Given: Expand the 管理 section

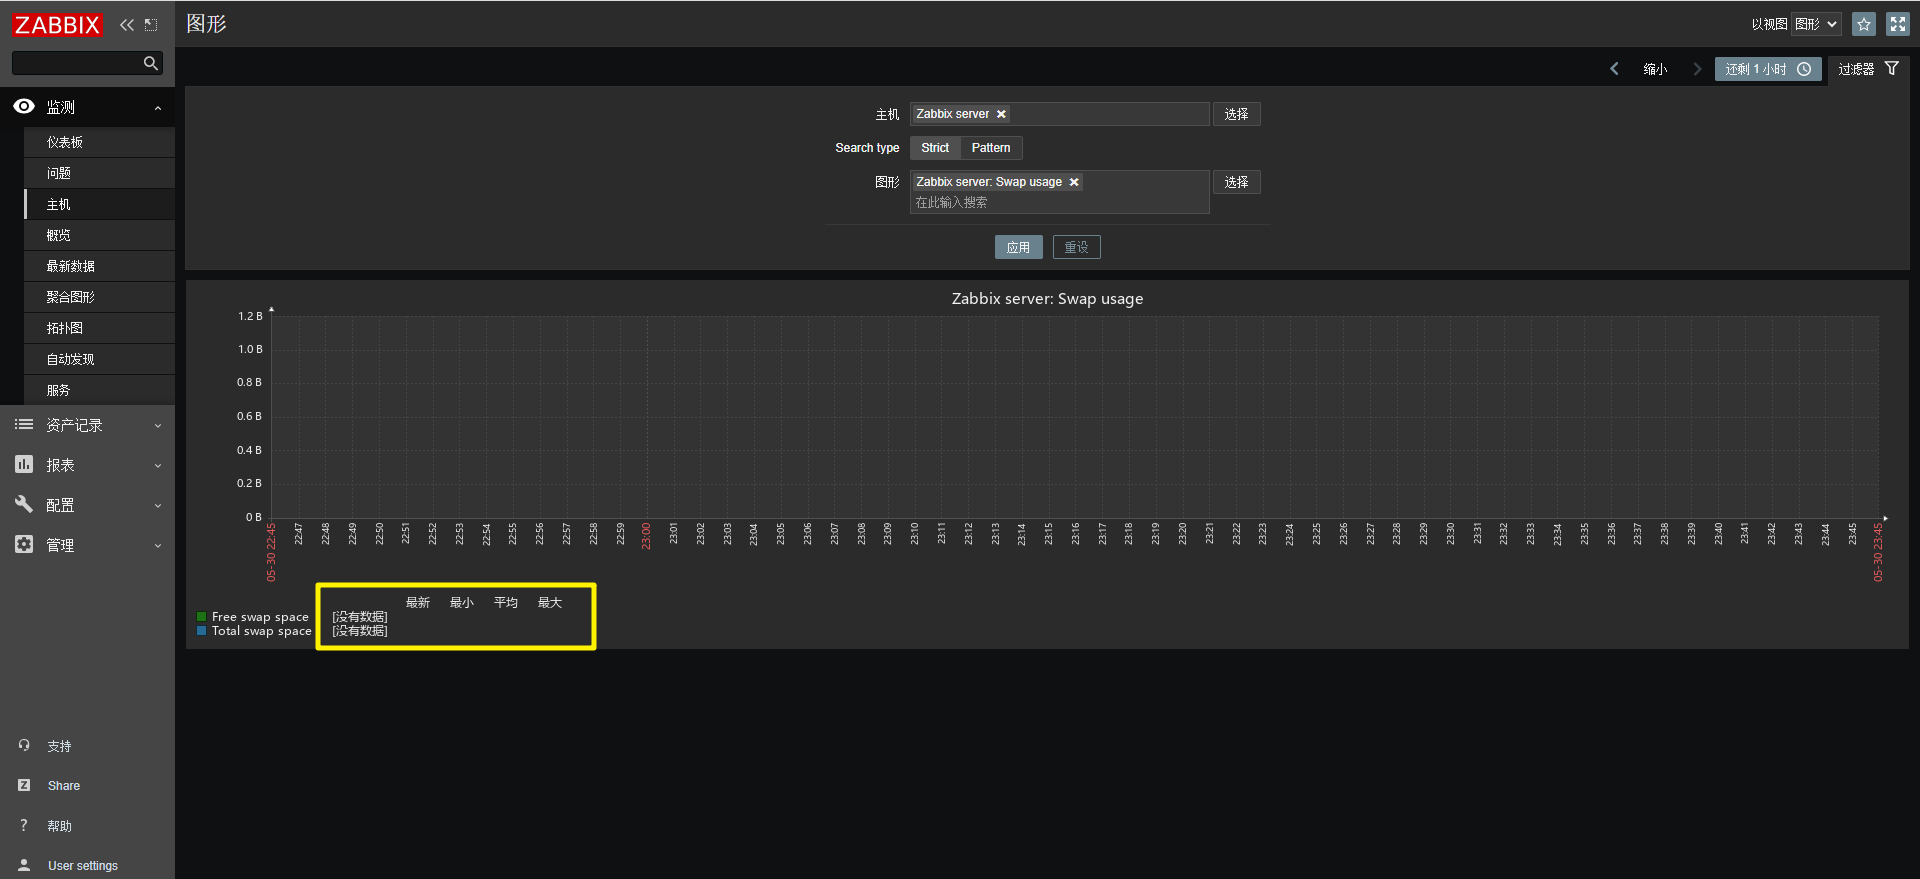Looking at the screenshot, I should coord(87,545).
